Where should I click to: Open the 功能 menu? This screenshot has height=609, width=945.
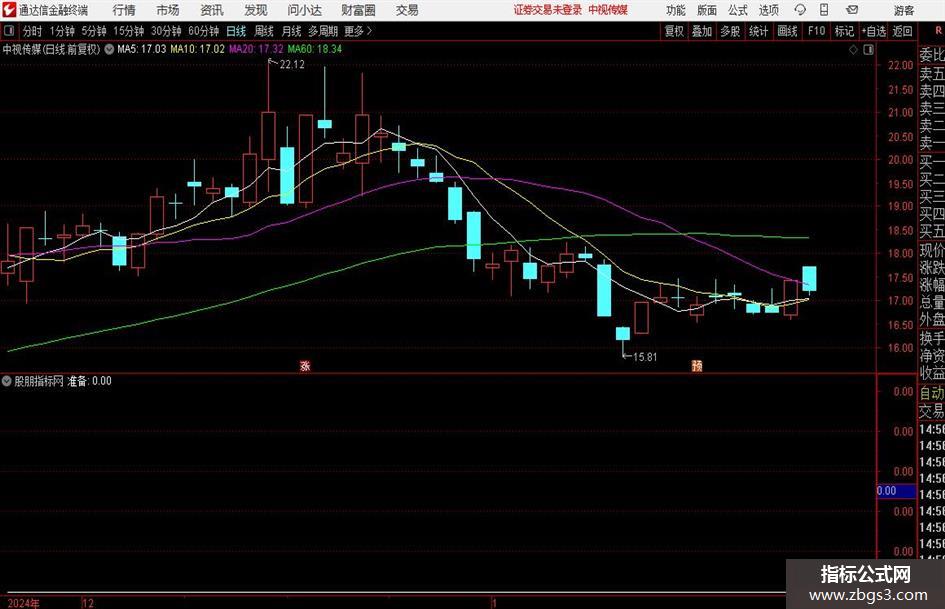pyautogui.click(x=676, y=10)
